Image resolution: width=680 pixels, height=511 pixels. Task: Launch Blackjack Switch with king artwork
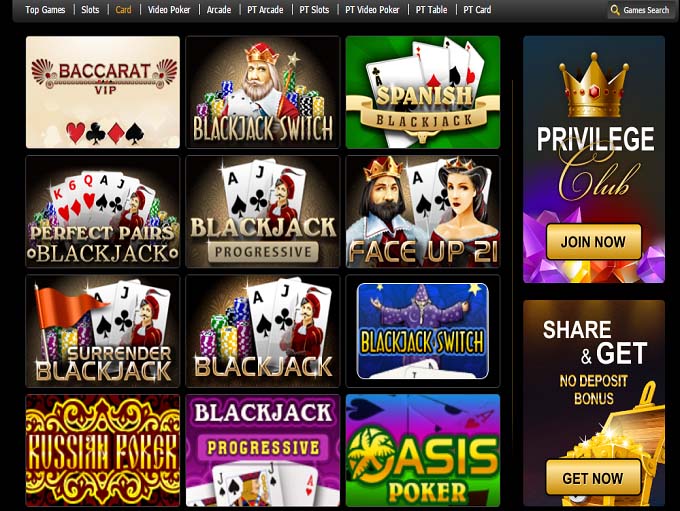263,92
